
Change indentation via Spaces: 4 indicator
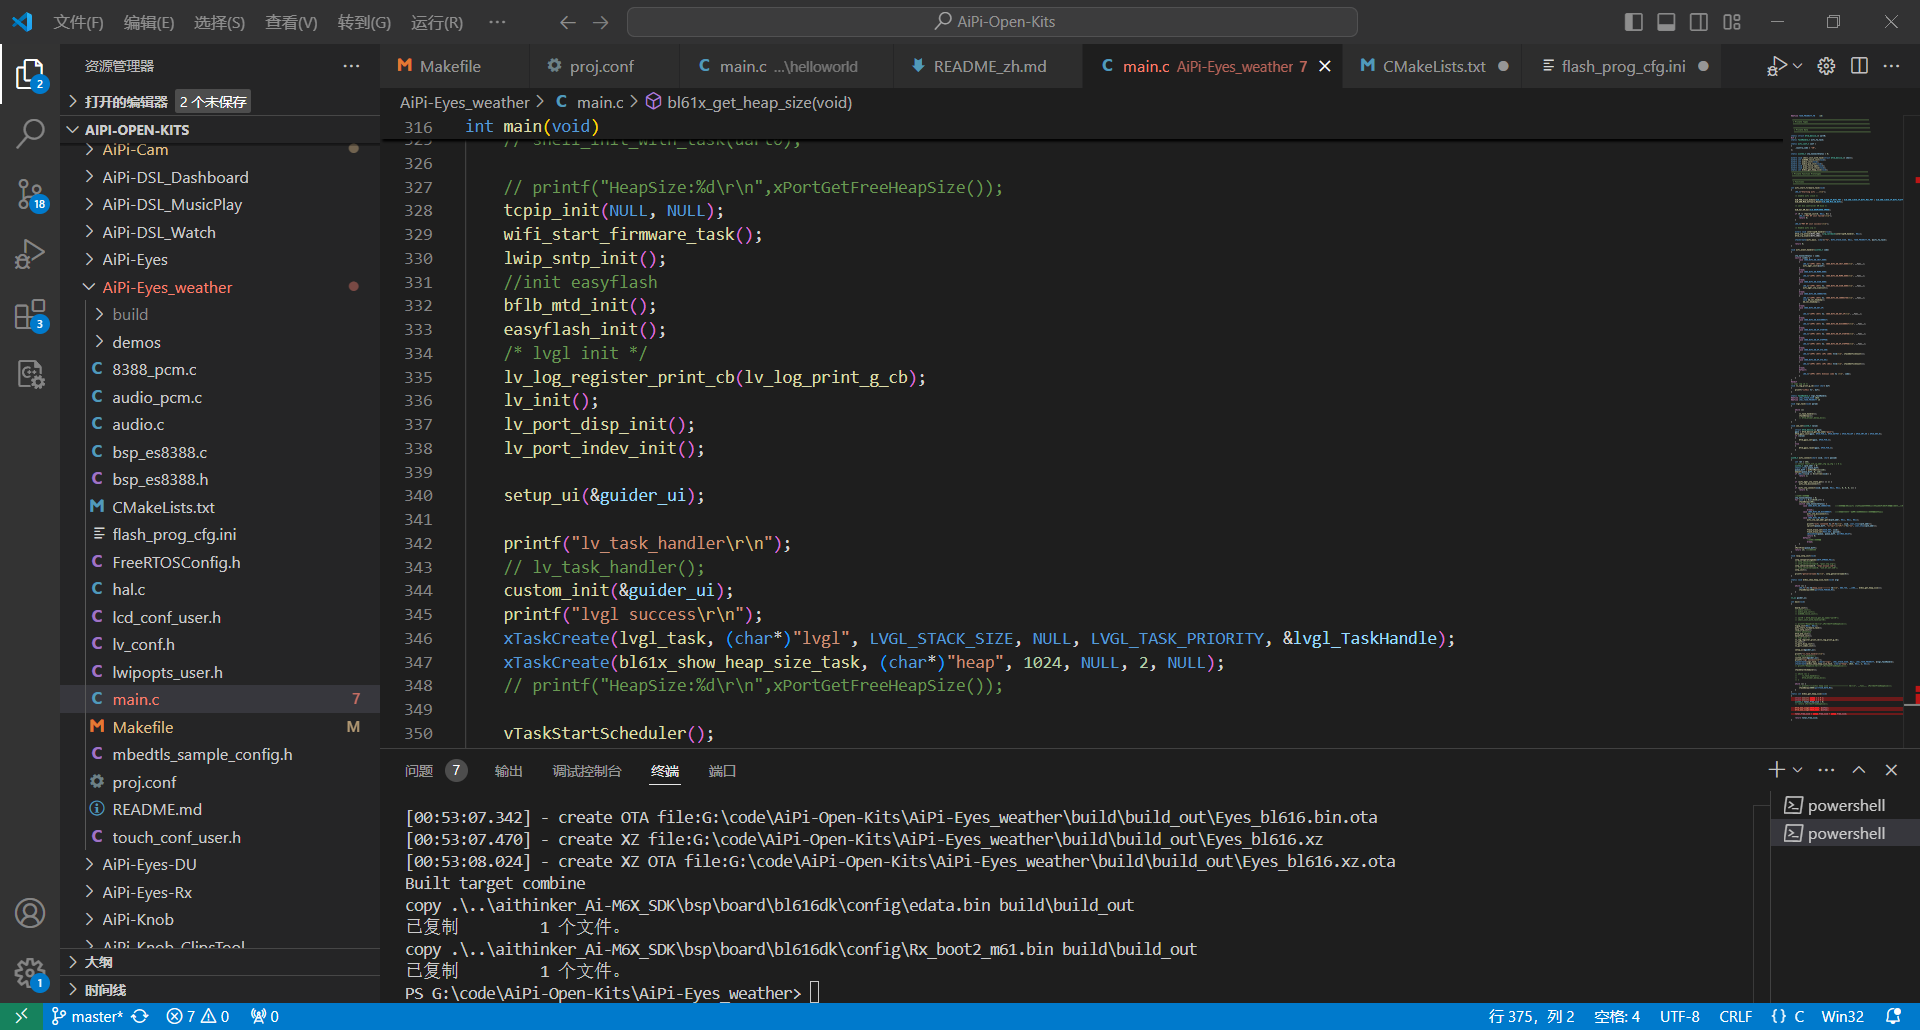1617,1016
